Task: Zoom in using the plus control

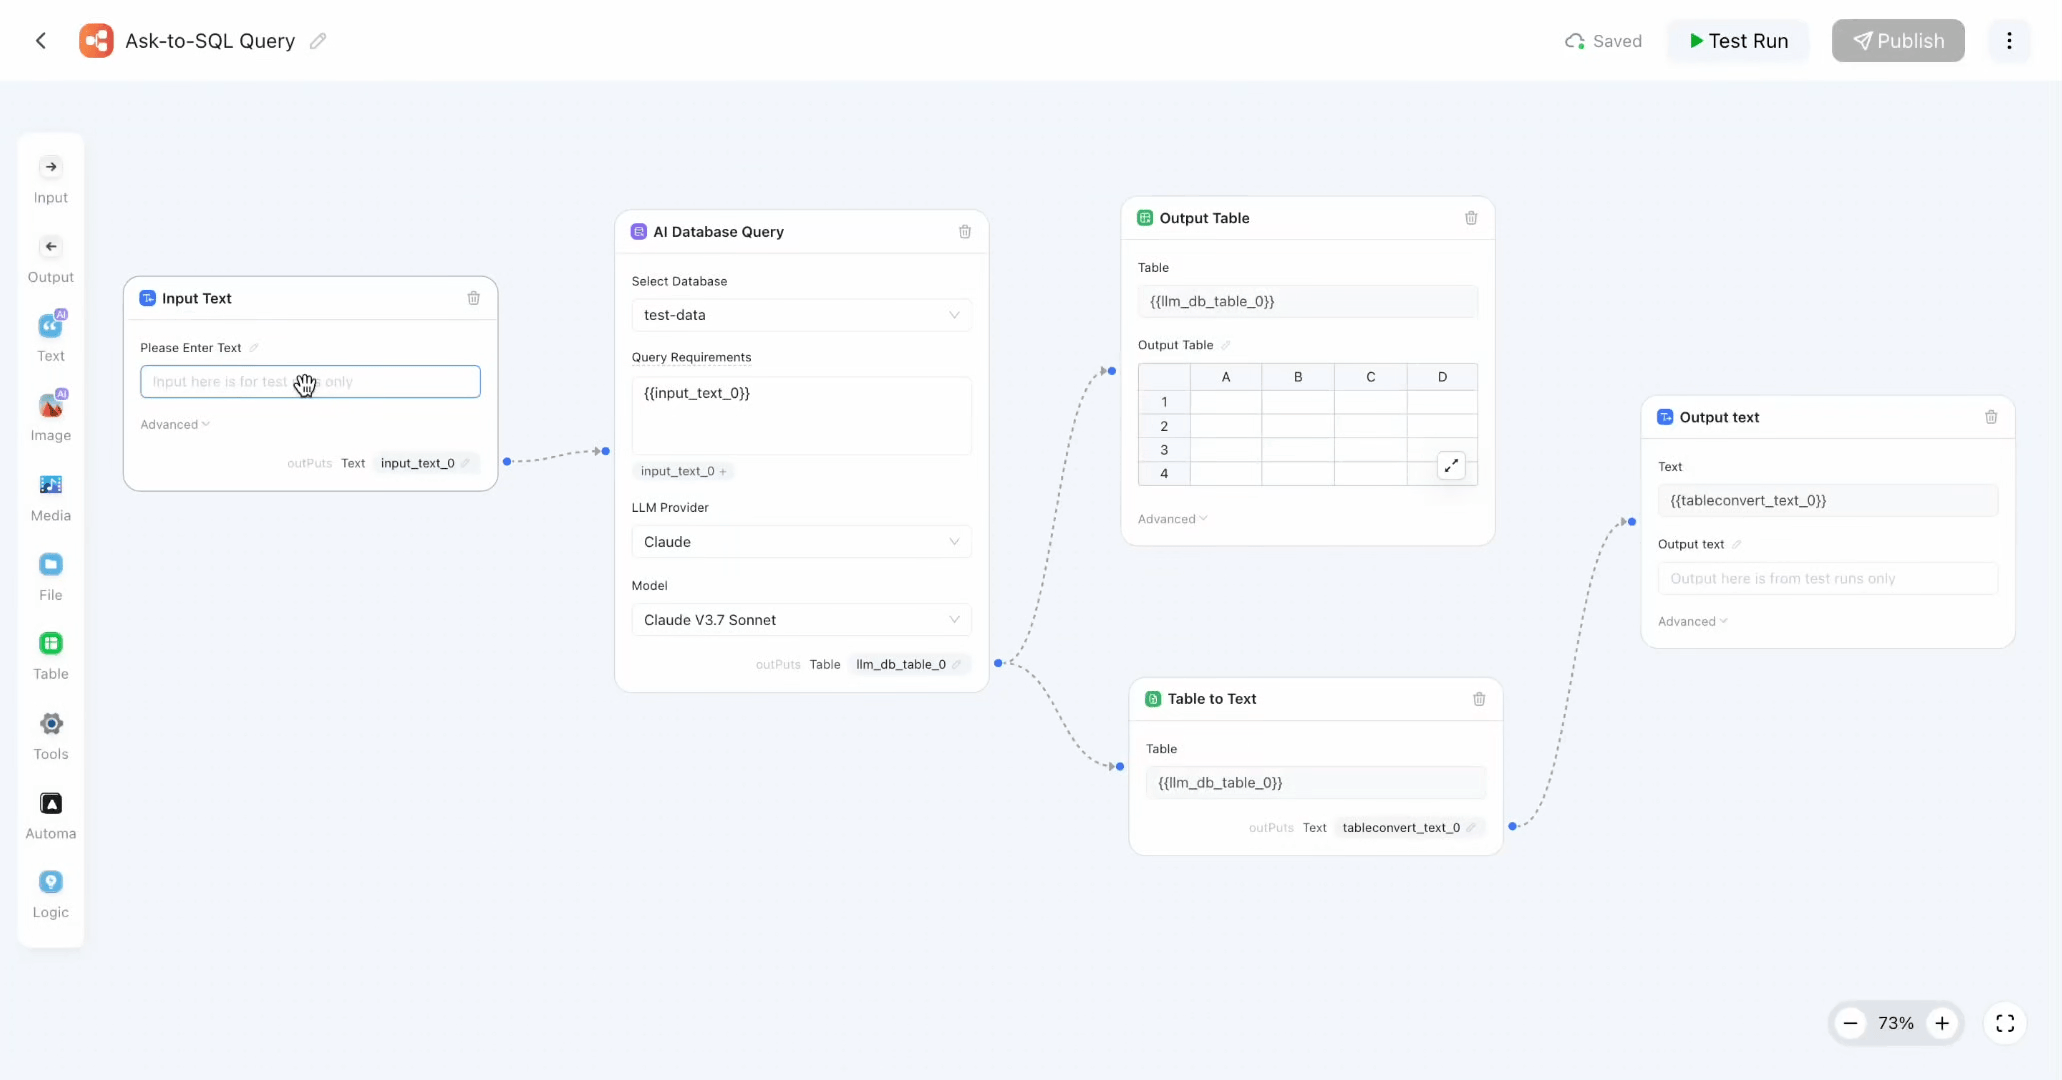Action: click(1944, 1023)
